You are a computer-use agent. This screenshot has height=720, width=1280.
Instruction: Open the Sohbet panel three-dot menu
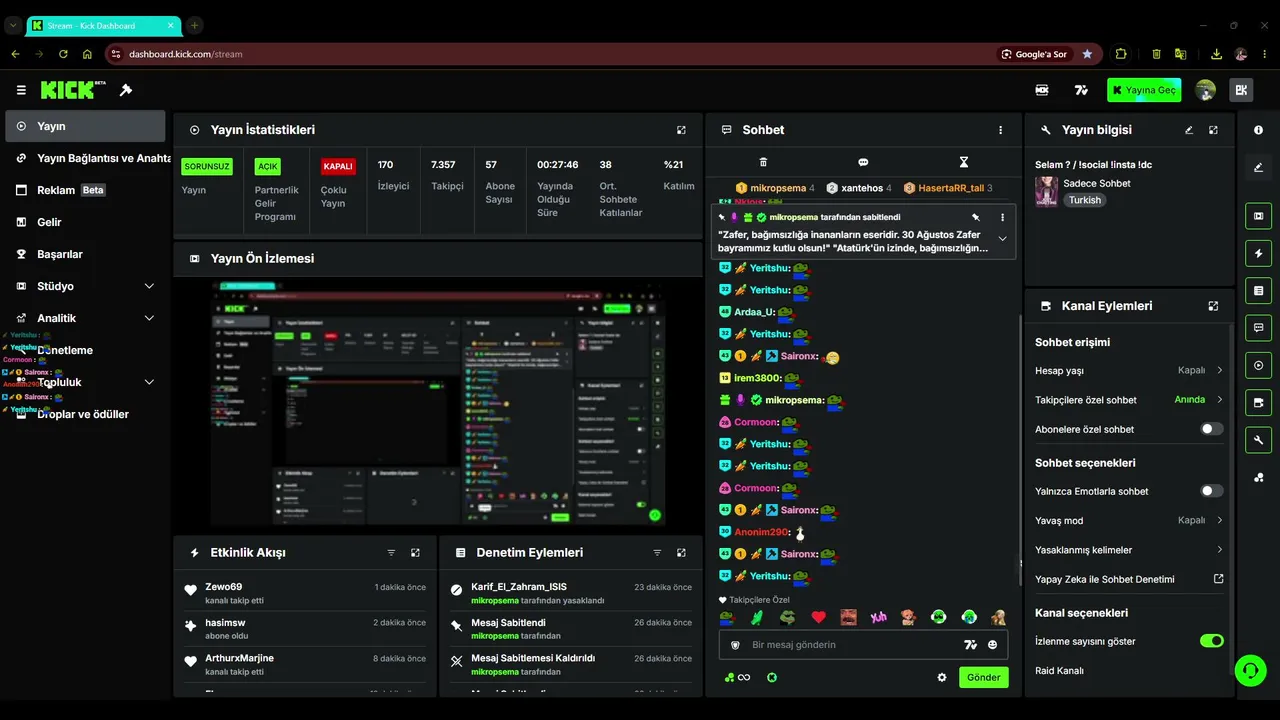click(1000, 130)
